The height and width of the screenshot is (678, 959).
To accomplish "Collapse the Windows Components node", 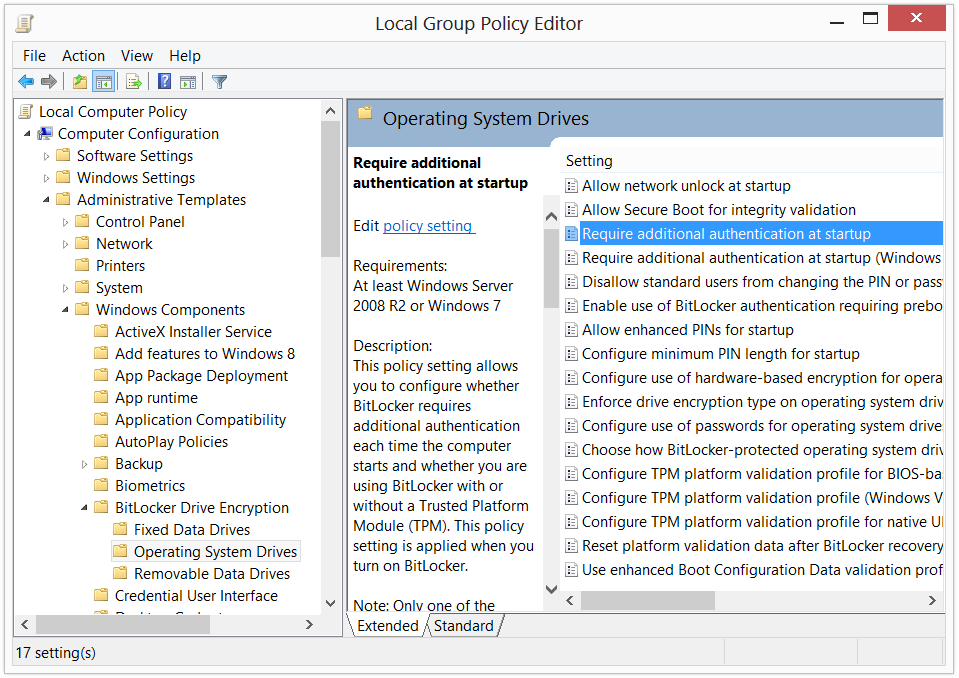I will (65, 310).
